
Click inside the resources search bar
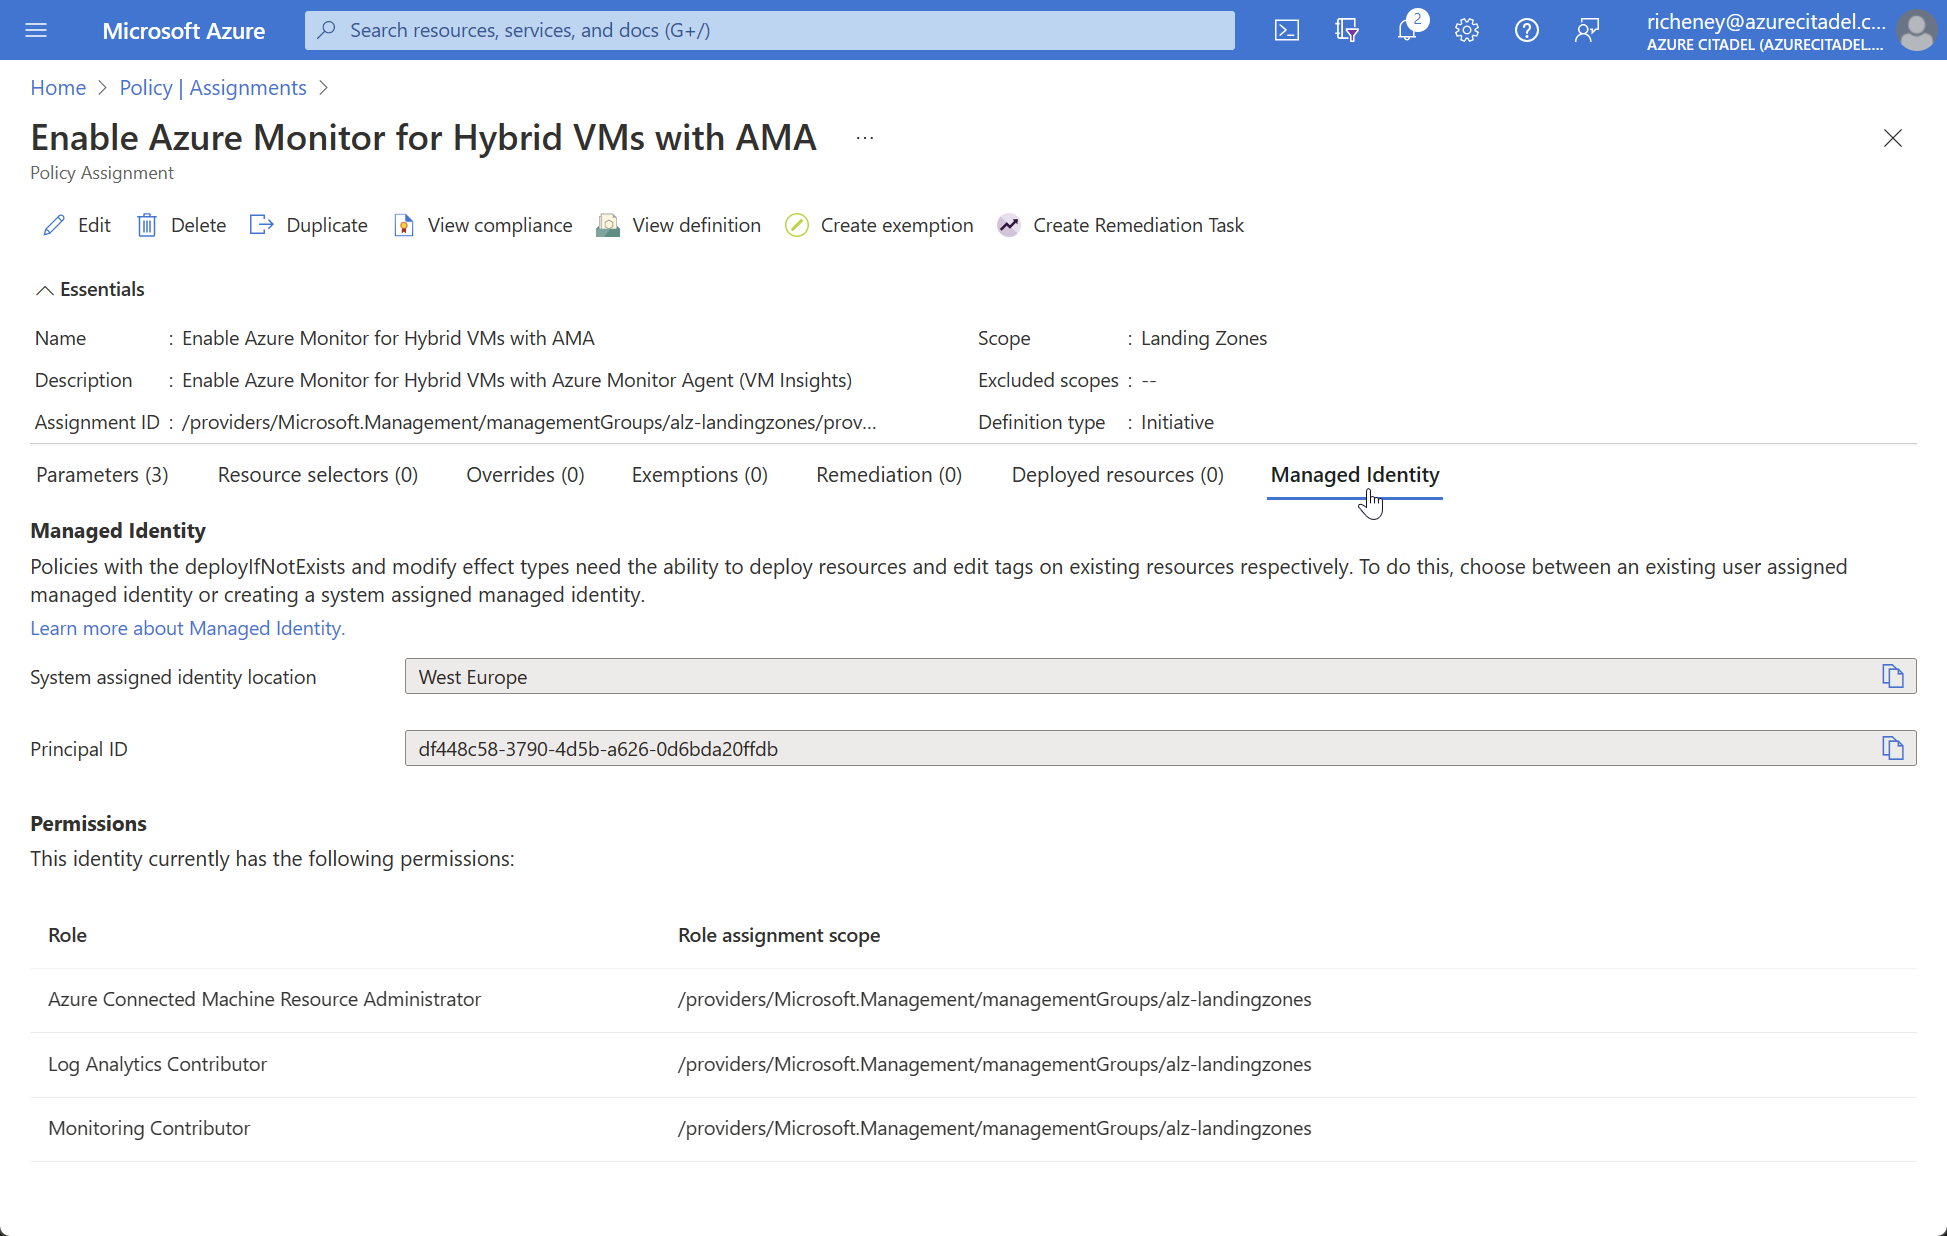click(x=768, y=30)
